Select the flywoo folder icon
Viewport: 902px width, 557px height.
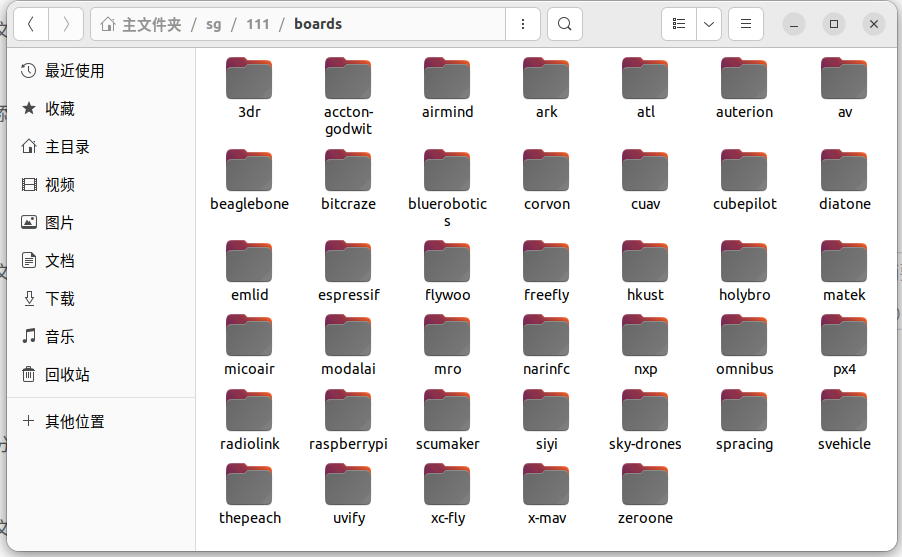[x=447, y=261]
